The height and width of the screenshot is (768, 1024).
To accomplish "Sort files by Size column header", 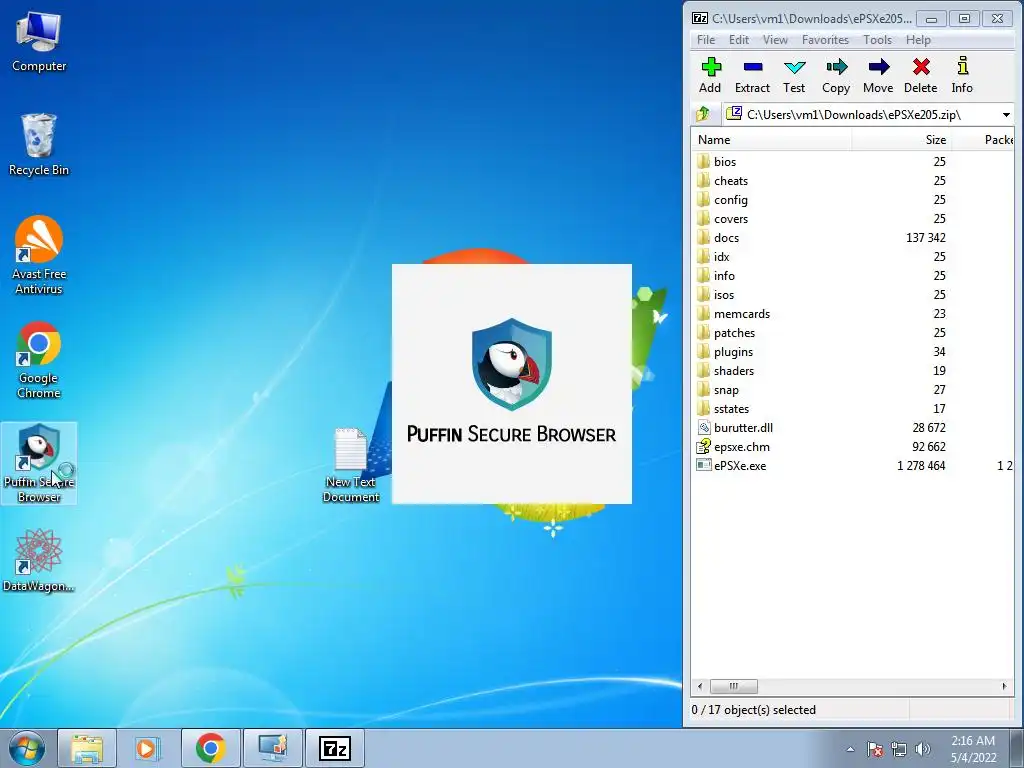I will tap(901, 140).
